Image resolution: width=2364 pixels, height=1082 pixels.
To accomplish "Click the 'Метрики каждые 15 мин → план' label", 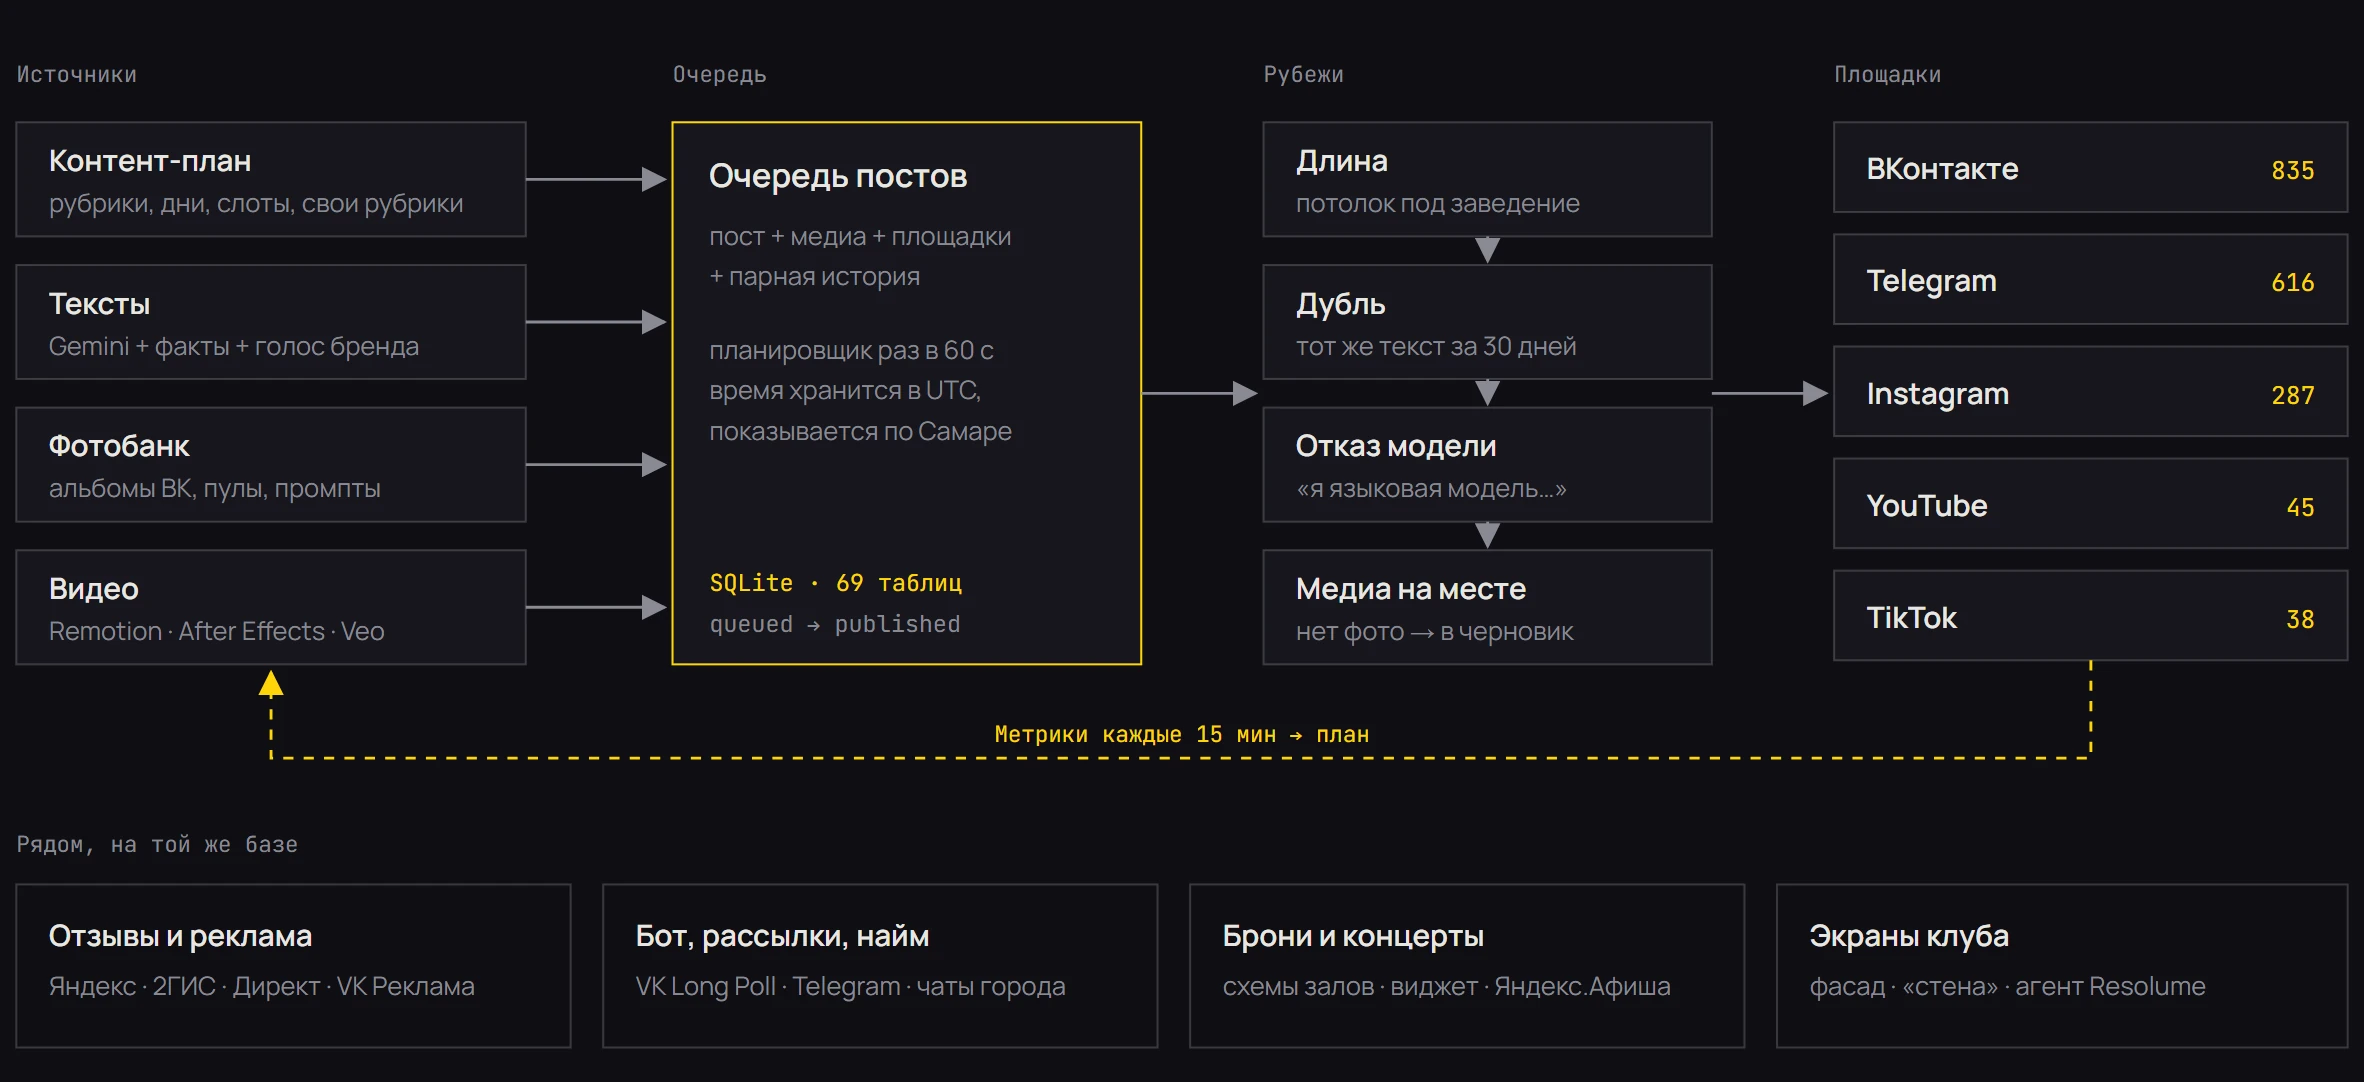I will 1182,735.
